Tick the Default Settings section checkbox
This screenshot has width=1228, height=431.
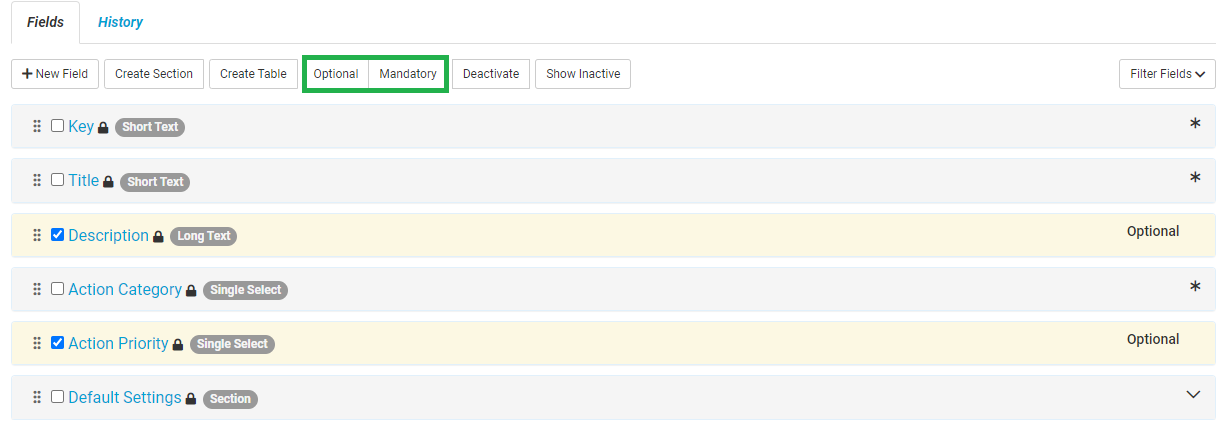tap(58, 396)
